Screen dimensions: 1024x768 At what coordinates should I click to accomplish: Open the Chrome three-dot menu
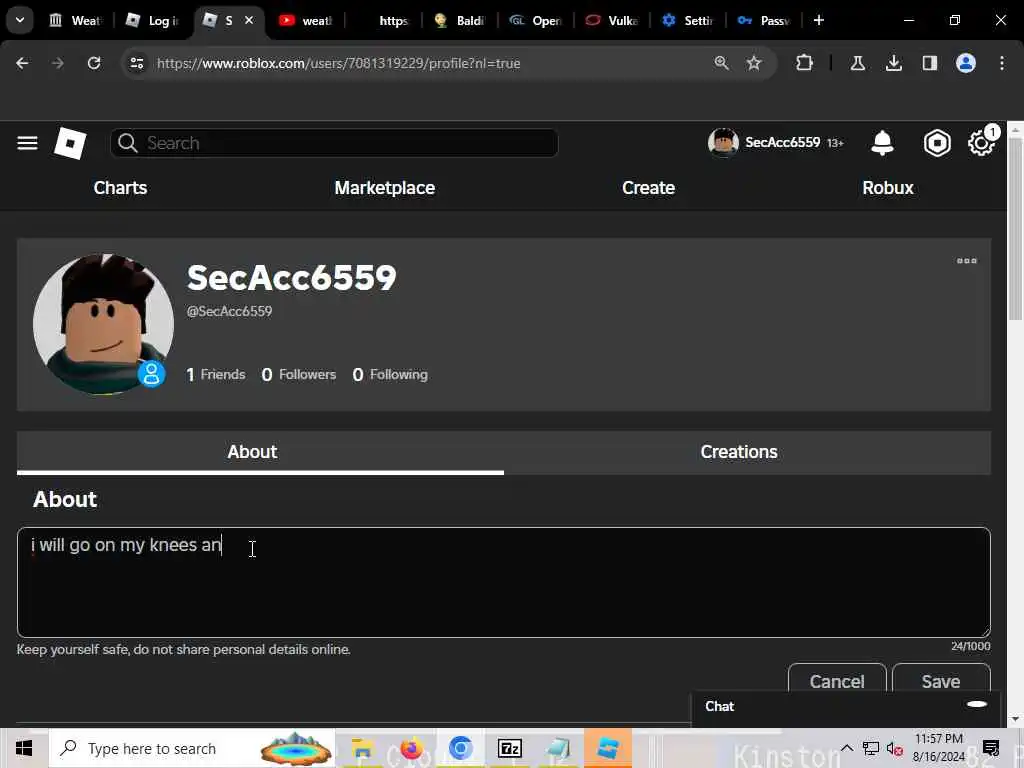tap(1002, 63)
